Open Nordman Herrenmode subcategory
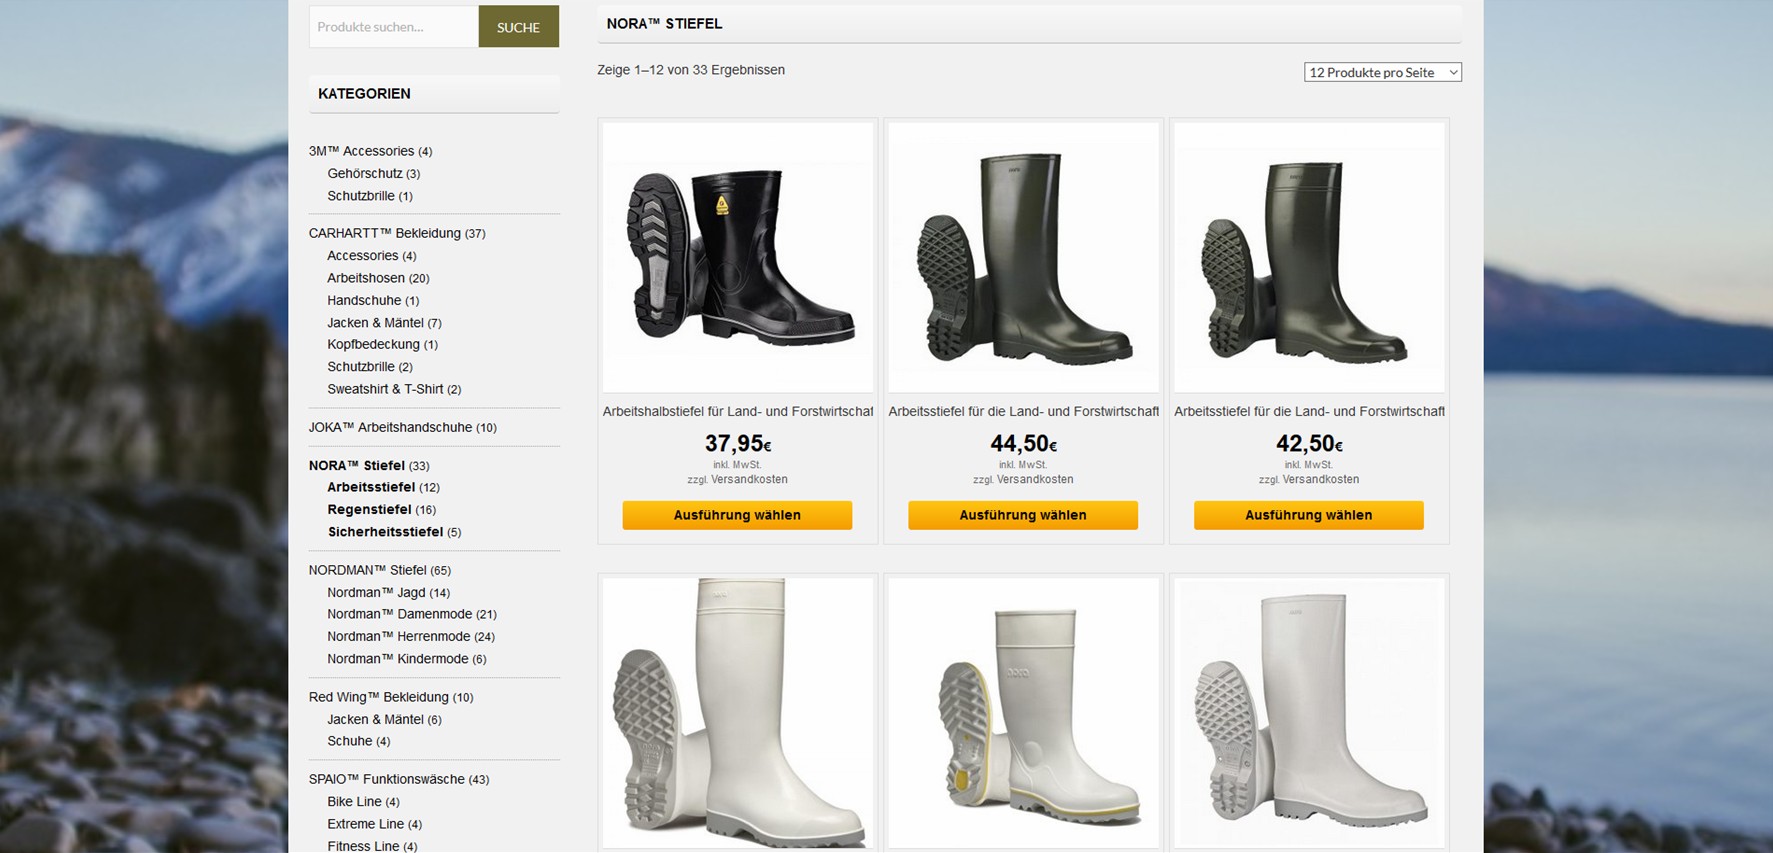Image resolution: width=1773 pixels, height=853 pixels. (x=398, y=636)
